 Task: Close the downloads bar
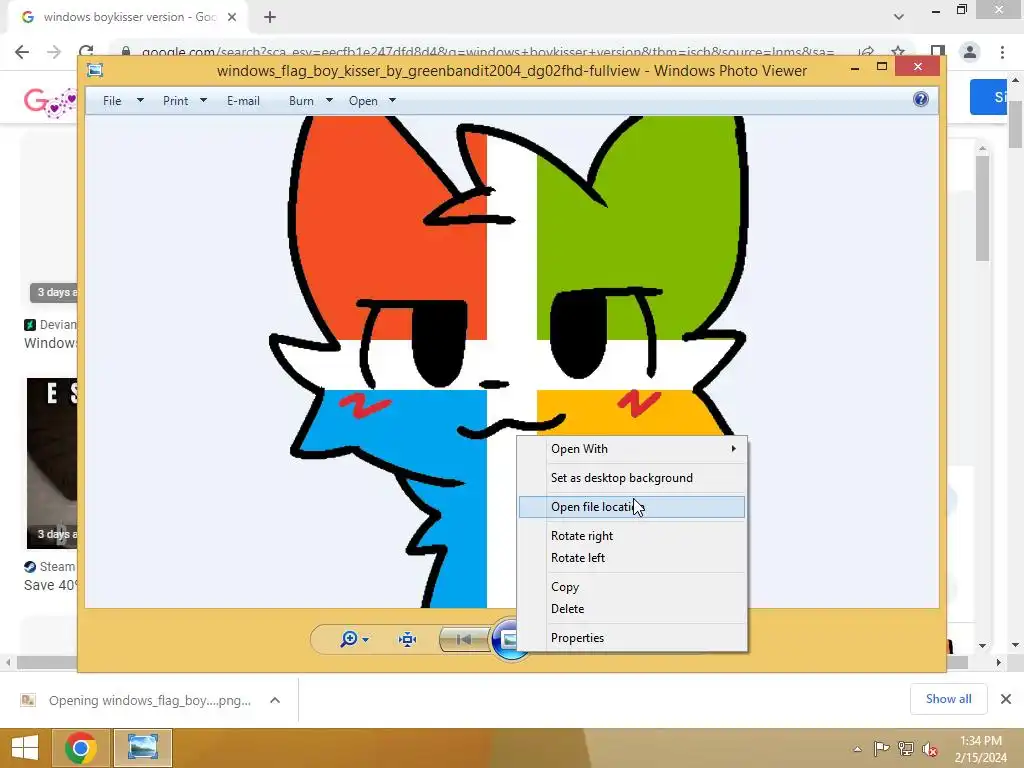coord(1006,699)
